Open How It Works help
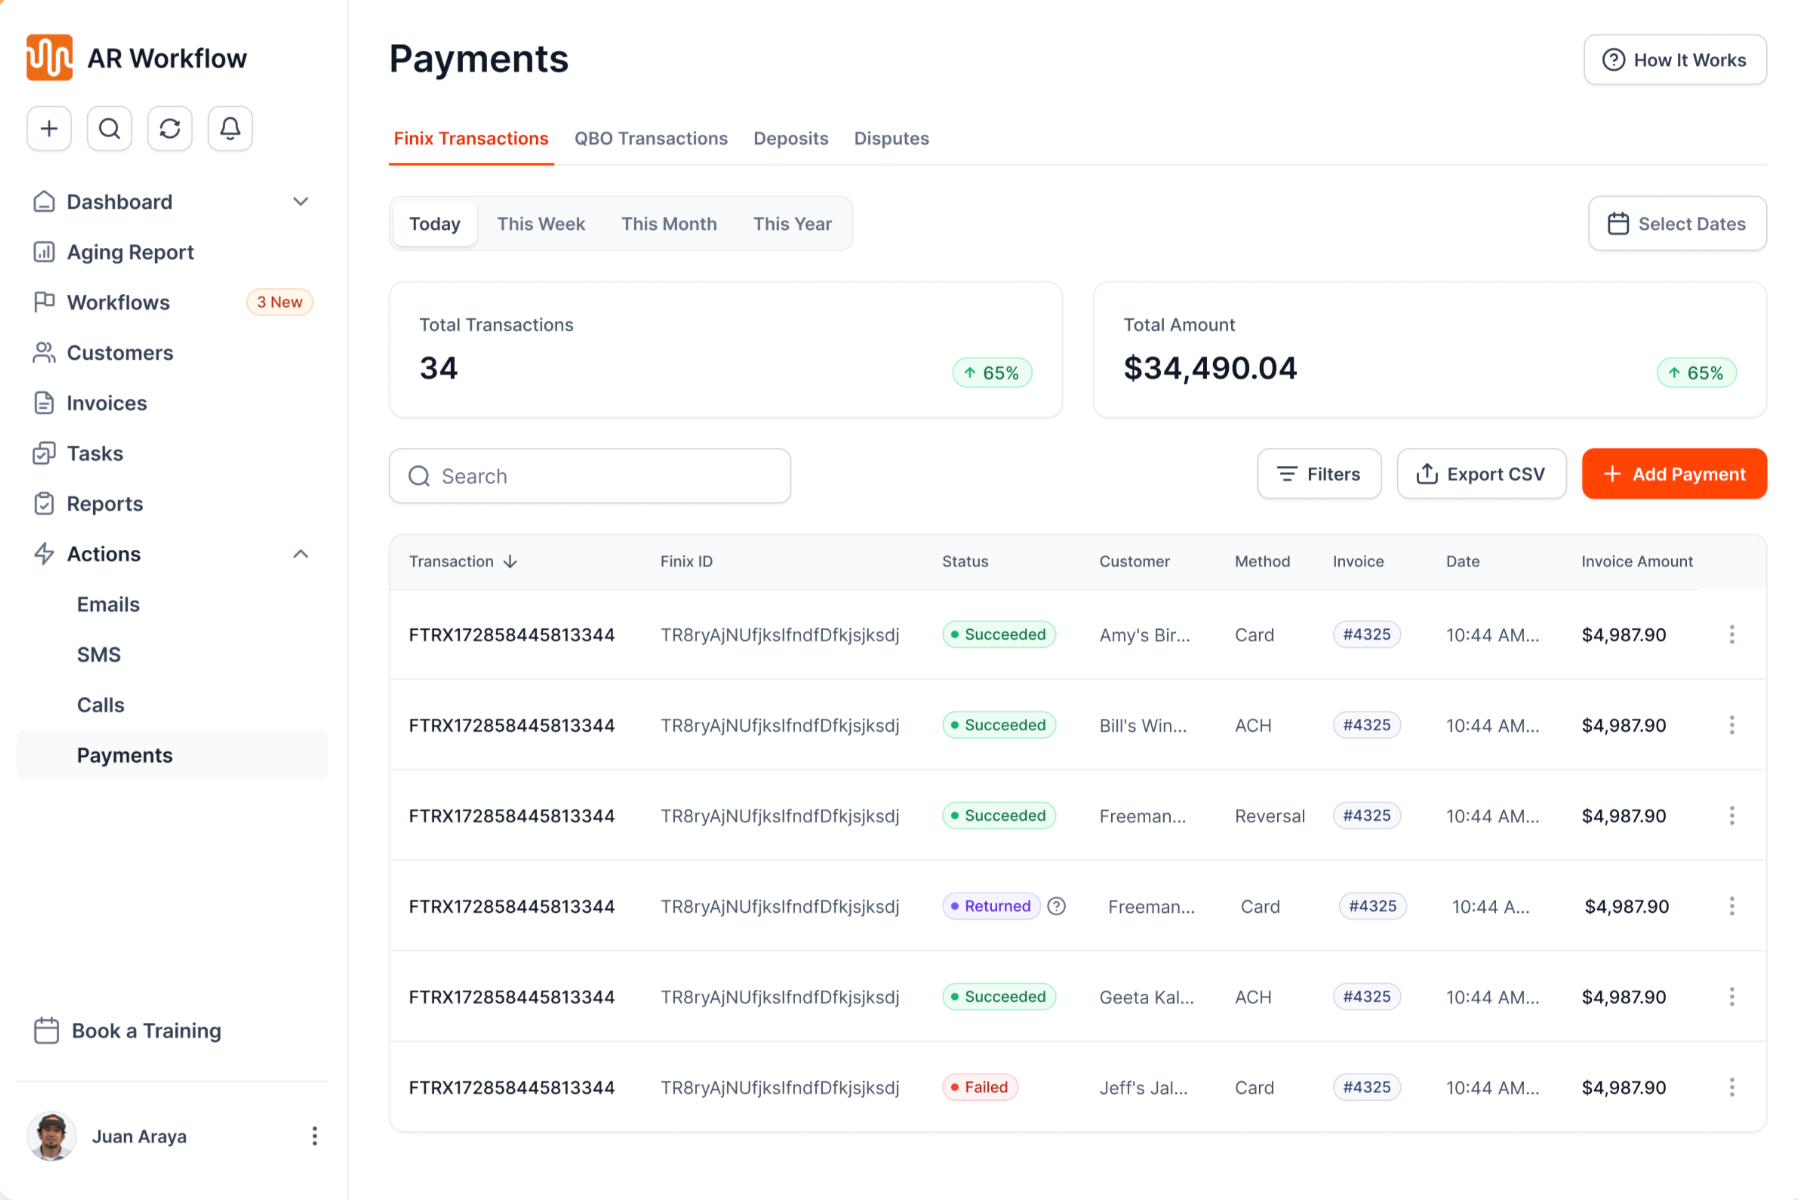The image size is (1798, 1200). click(1675, 60)
